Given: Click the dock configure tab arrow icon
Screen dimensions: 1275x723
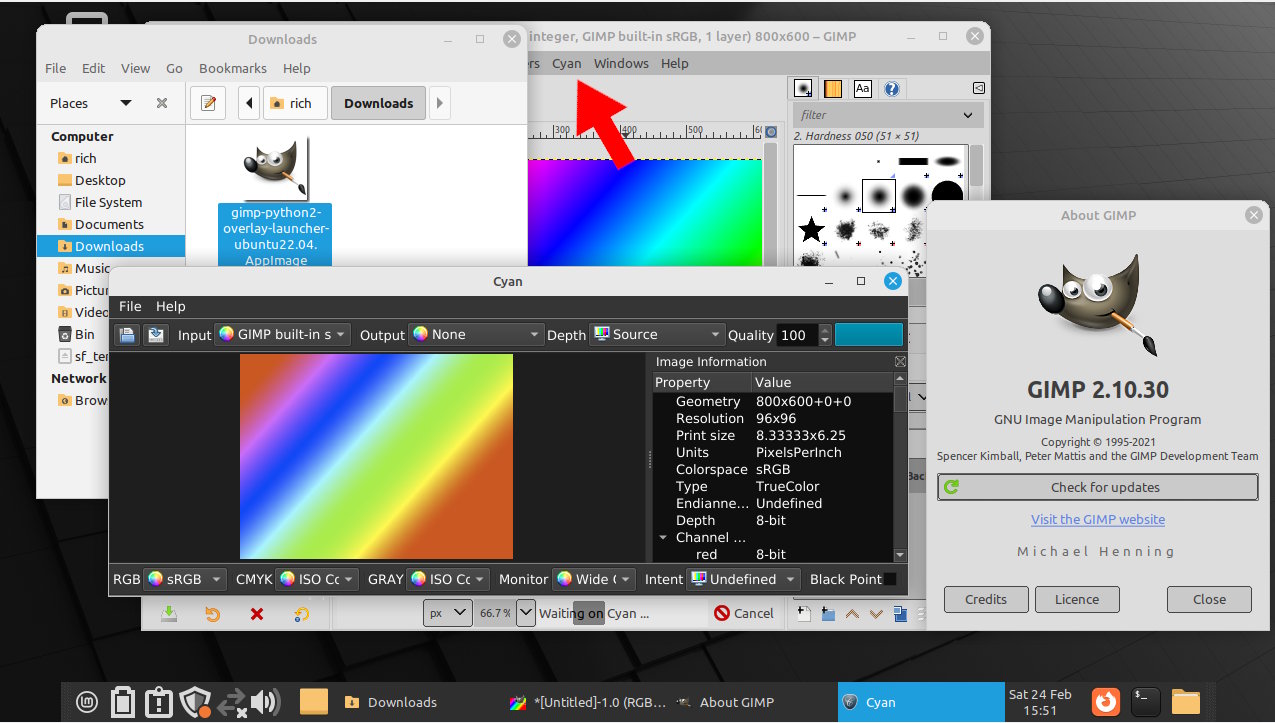Looking at the screenshot, I should [979, 88].
